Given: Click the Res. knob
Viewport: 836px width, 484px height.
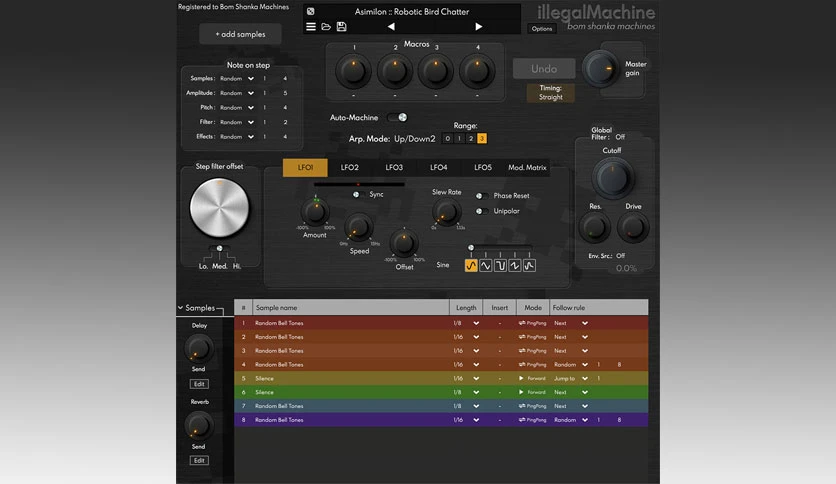Looking at the screenshot, I should 594,227.
